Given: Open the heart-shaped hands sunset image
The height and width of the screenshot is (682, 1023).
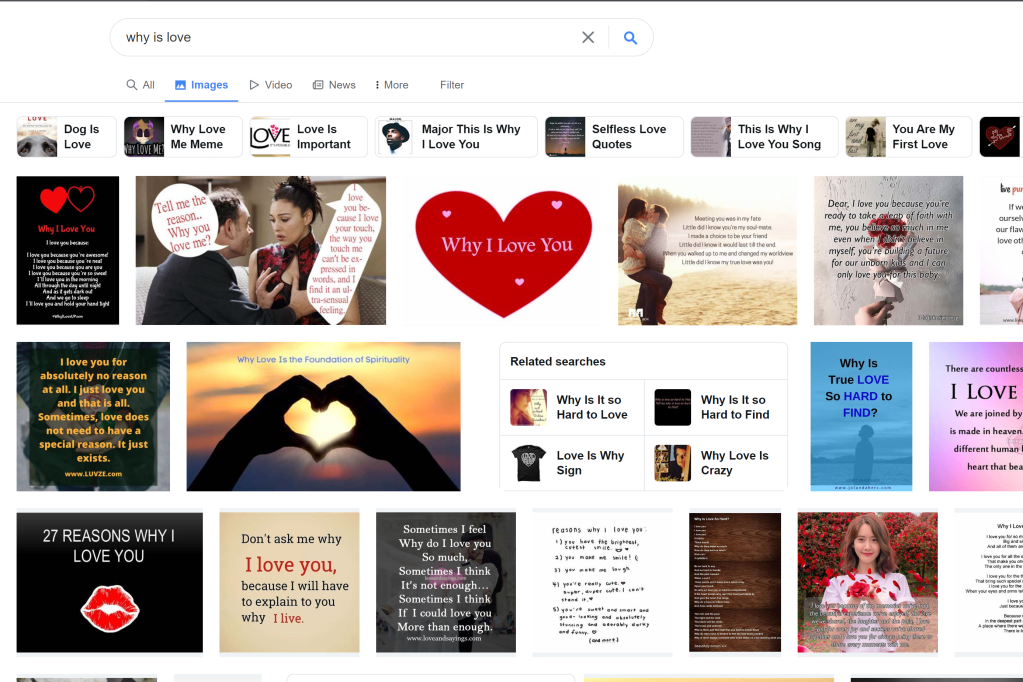Looking at the screenshot, I should (323, 417).
